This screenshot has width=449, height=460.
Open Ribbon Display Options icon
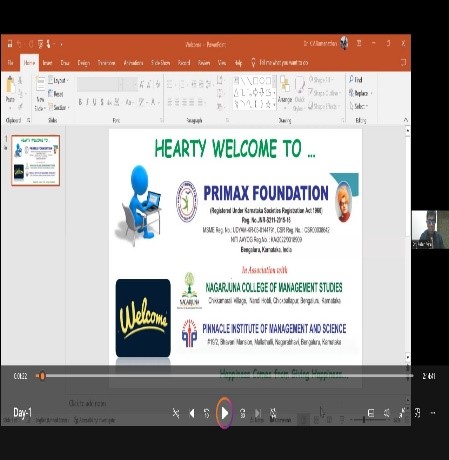pos(359,43)
